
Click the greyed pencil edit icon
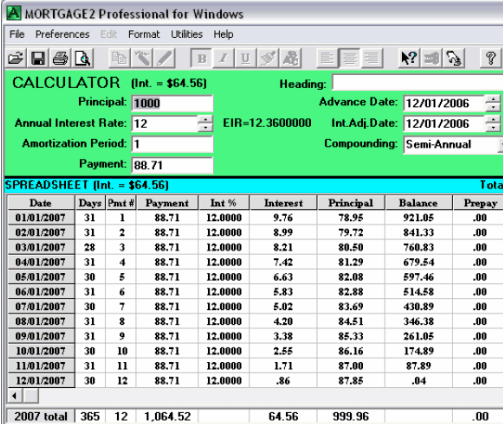click(164, 58)
